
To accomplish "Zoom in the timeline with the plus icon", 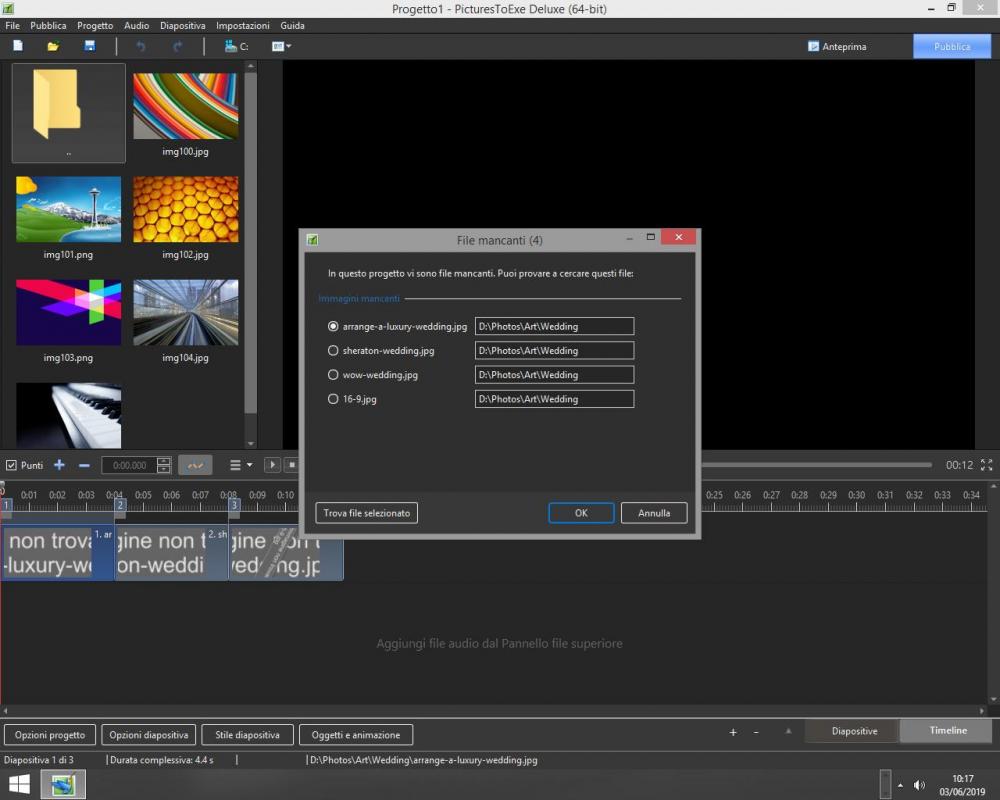I will click(x=733, y=732).
